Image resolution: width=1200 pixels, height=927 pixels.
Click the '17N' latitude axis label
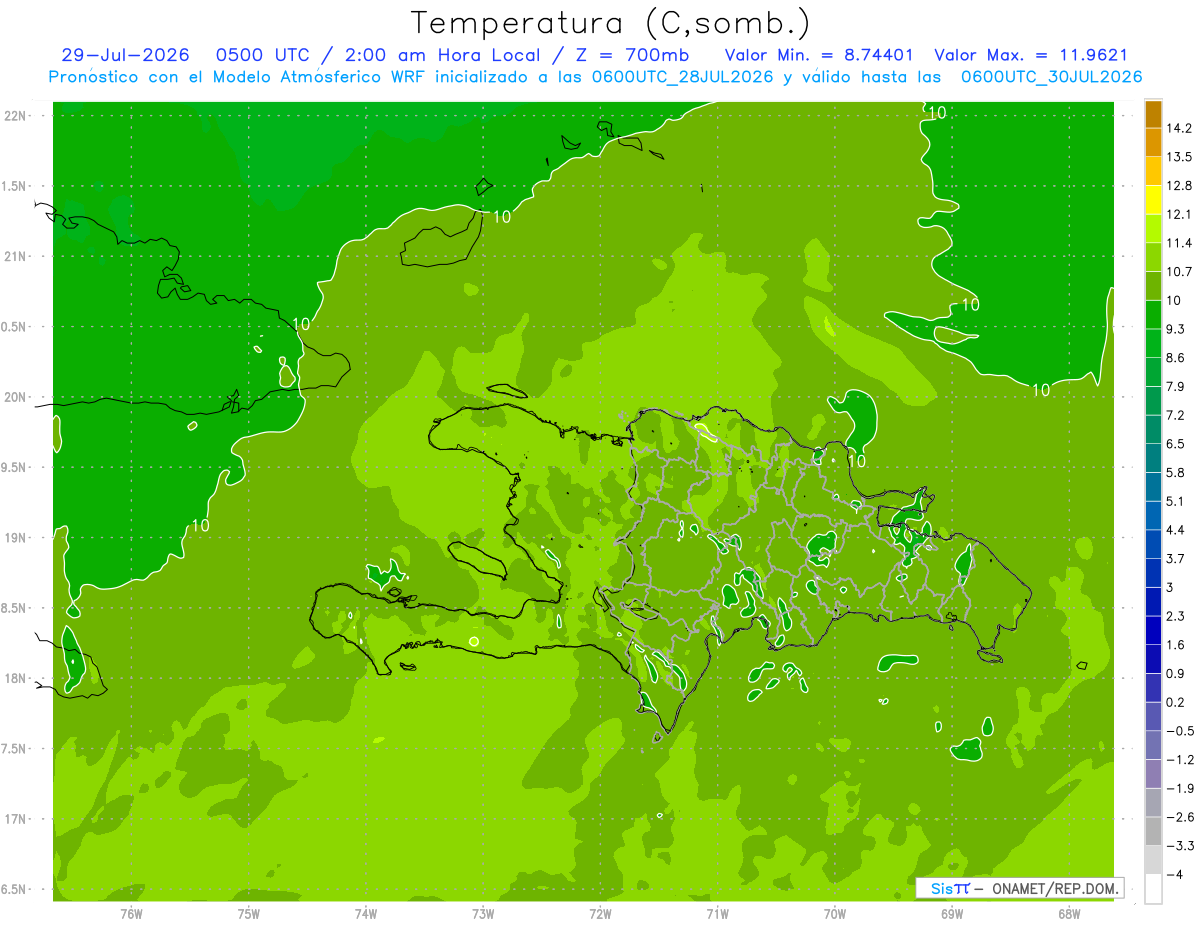point(15,819)
